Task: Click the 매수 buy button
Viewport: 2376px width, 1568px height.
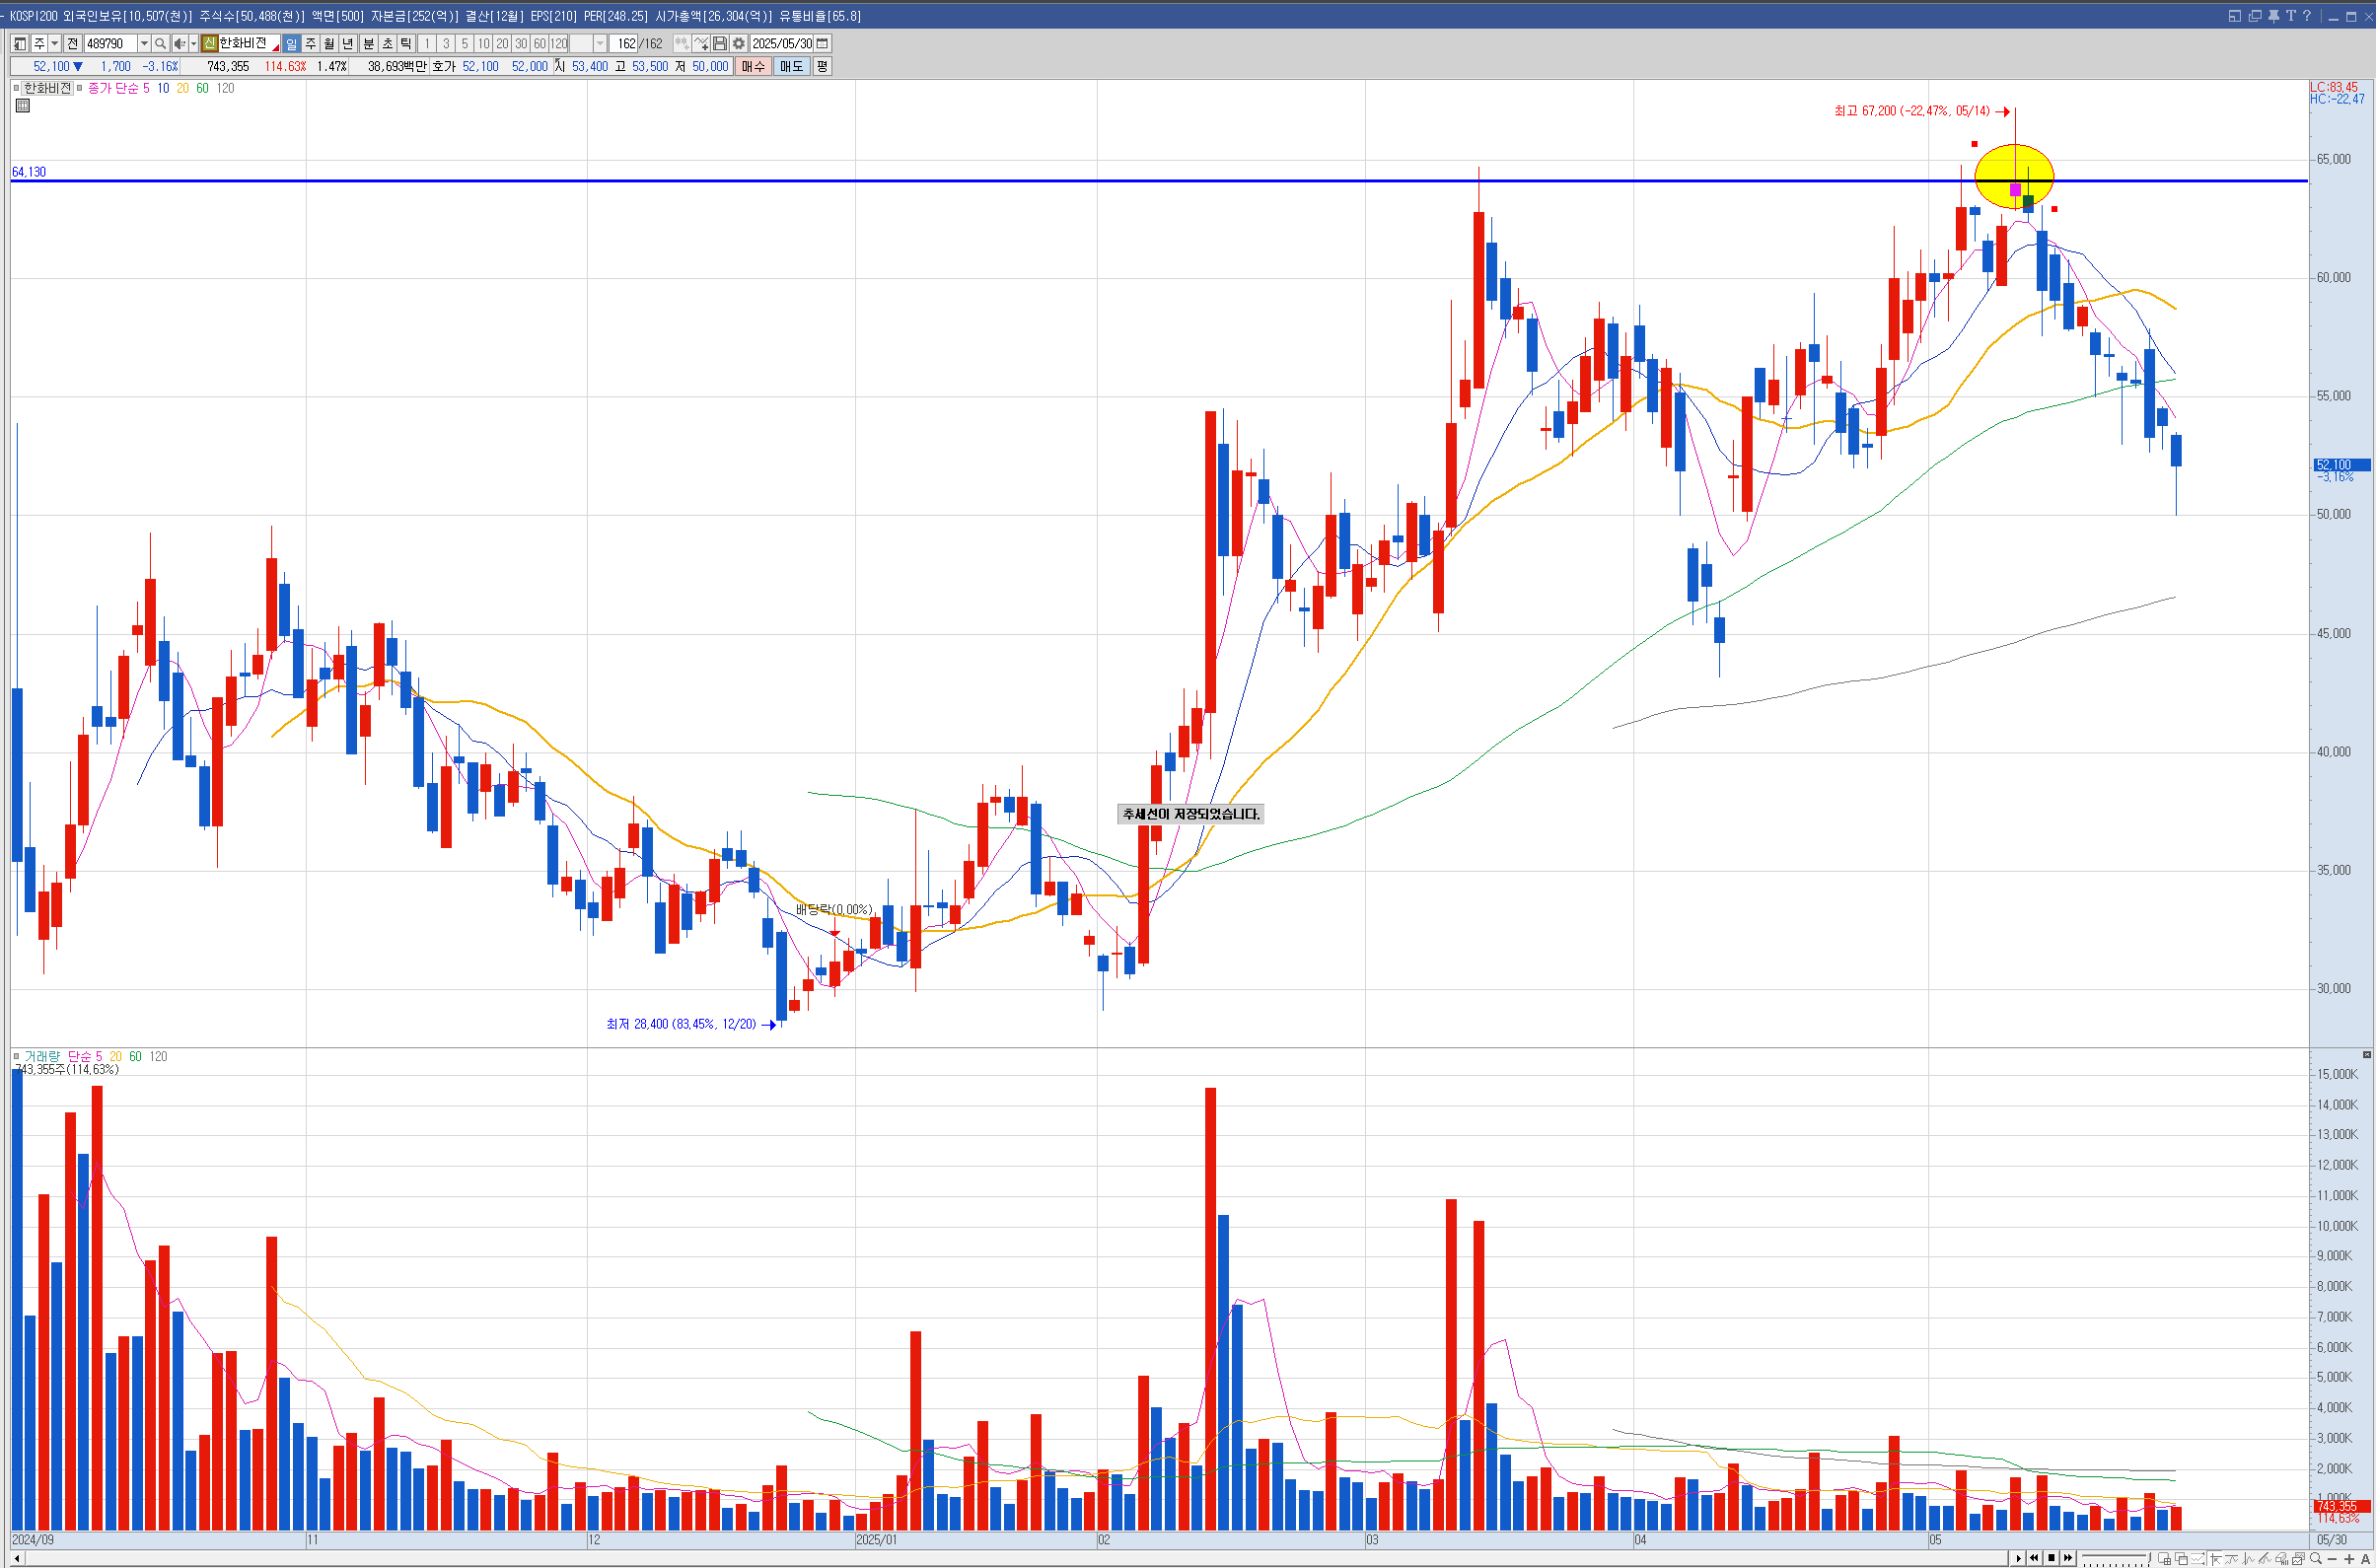Action: point(752,67)
